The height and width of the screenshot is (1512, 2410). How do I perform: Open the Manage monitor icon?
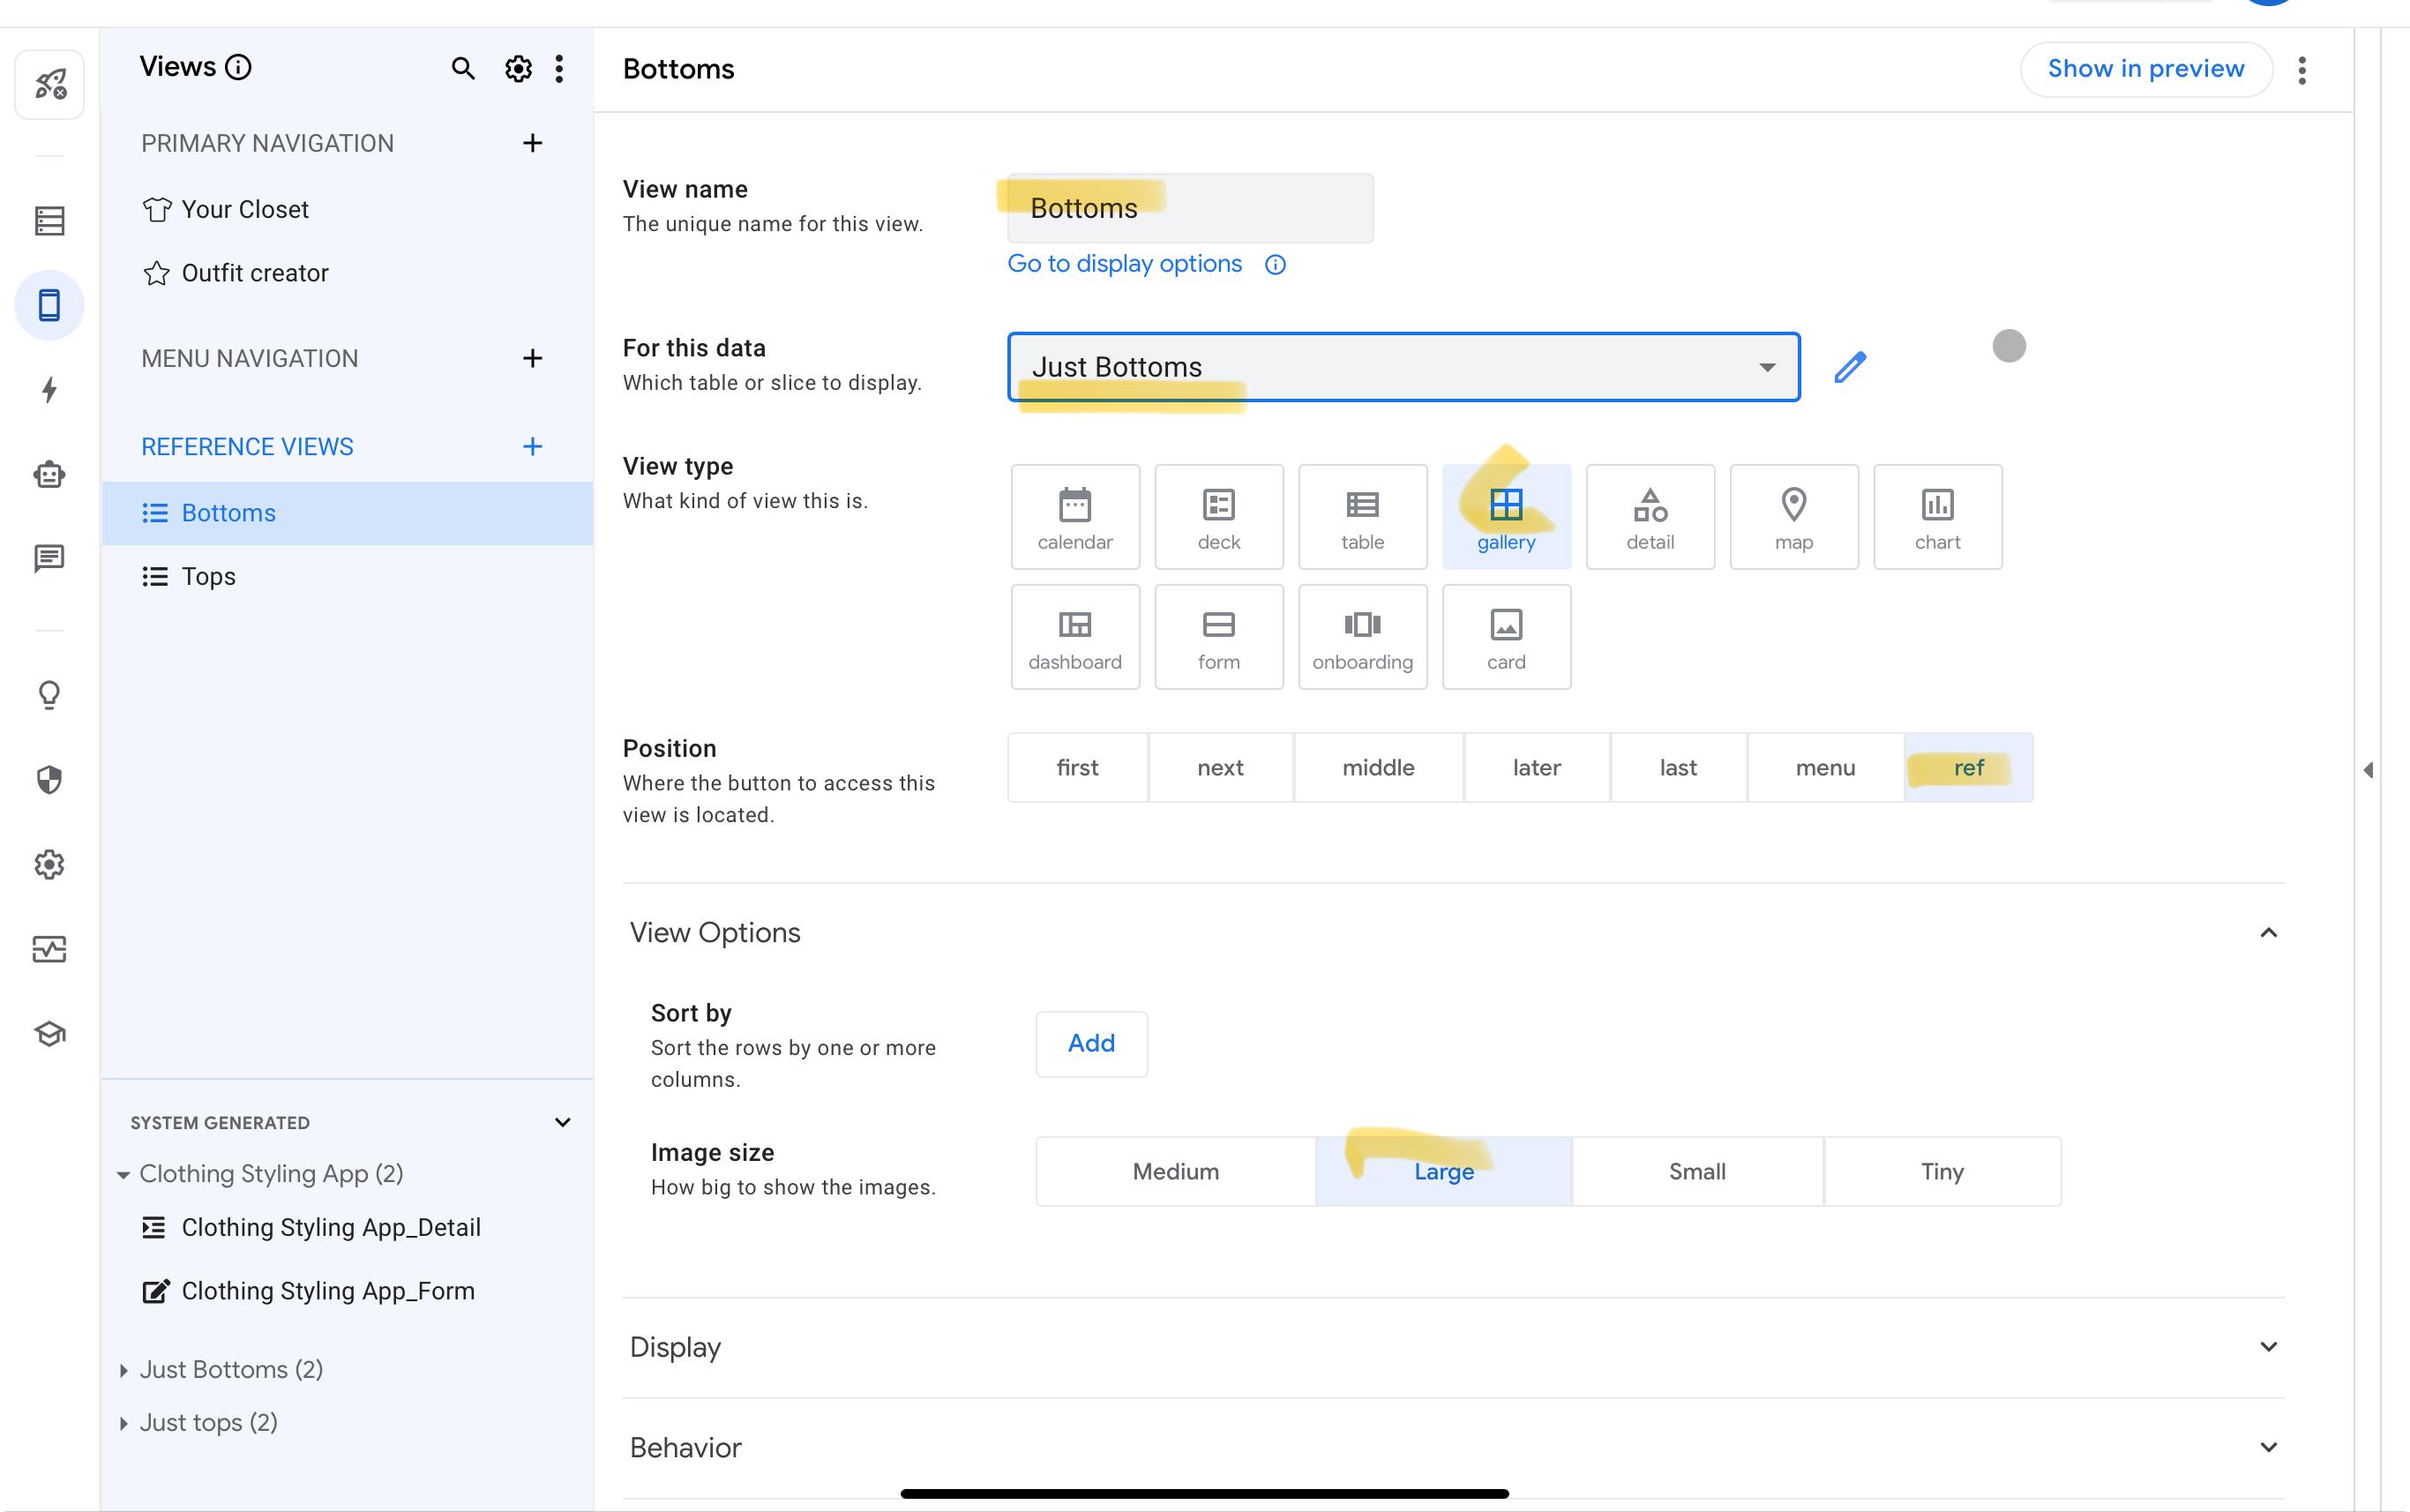point(50,949)
